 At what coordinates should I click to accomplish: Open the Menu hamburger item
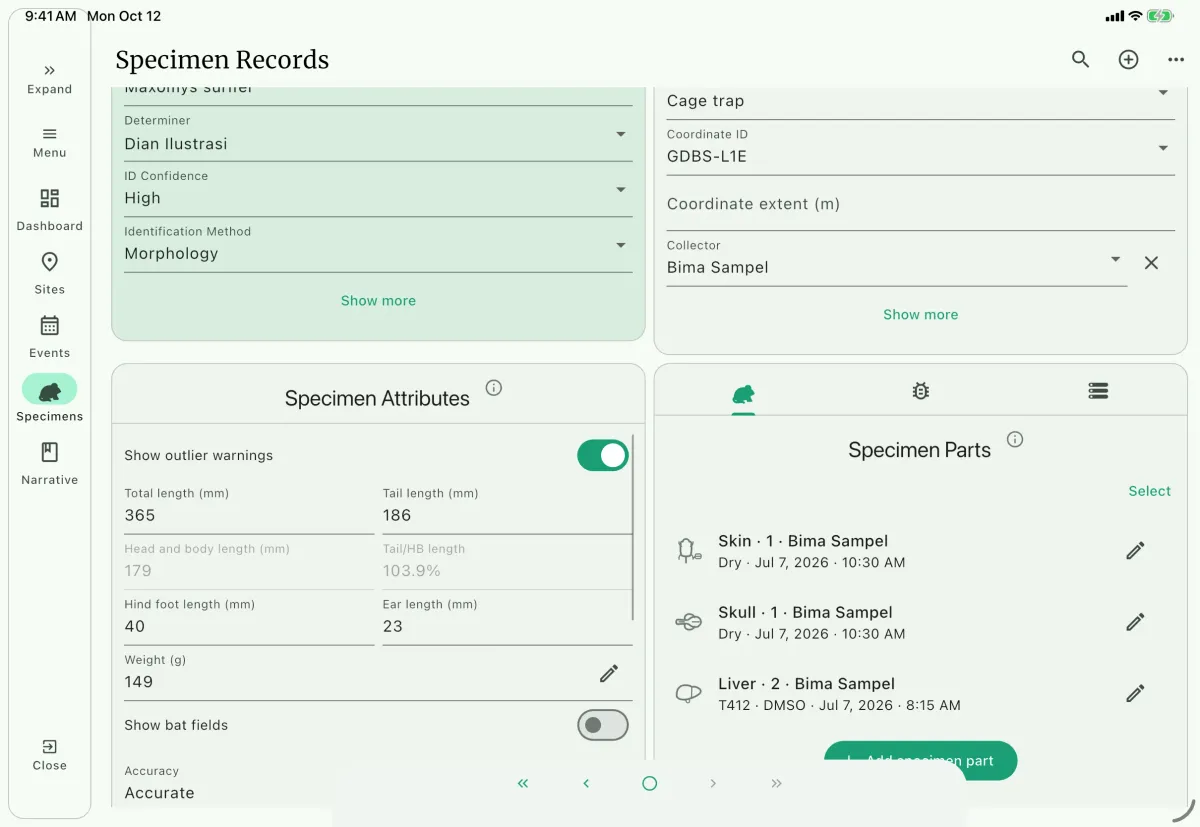pos(49,142)
